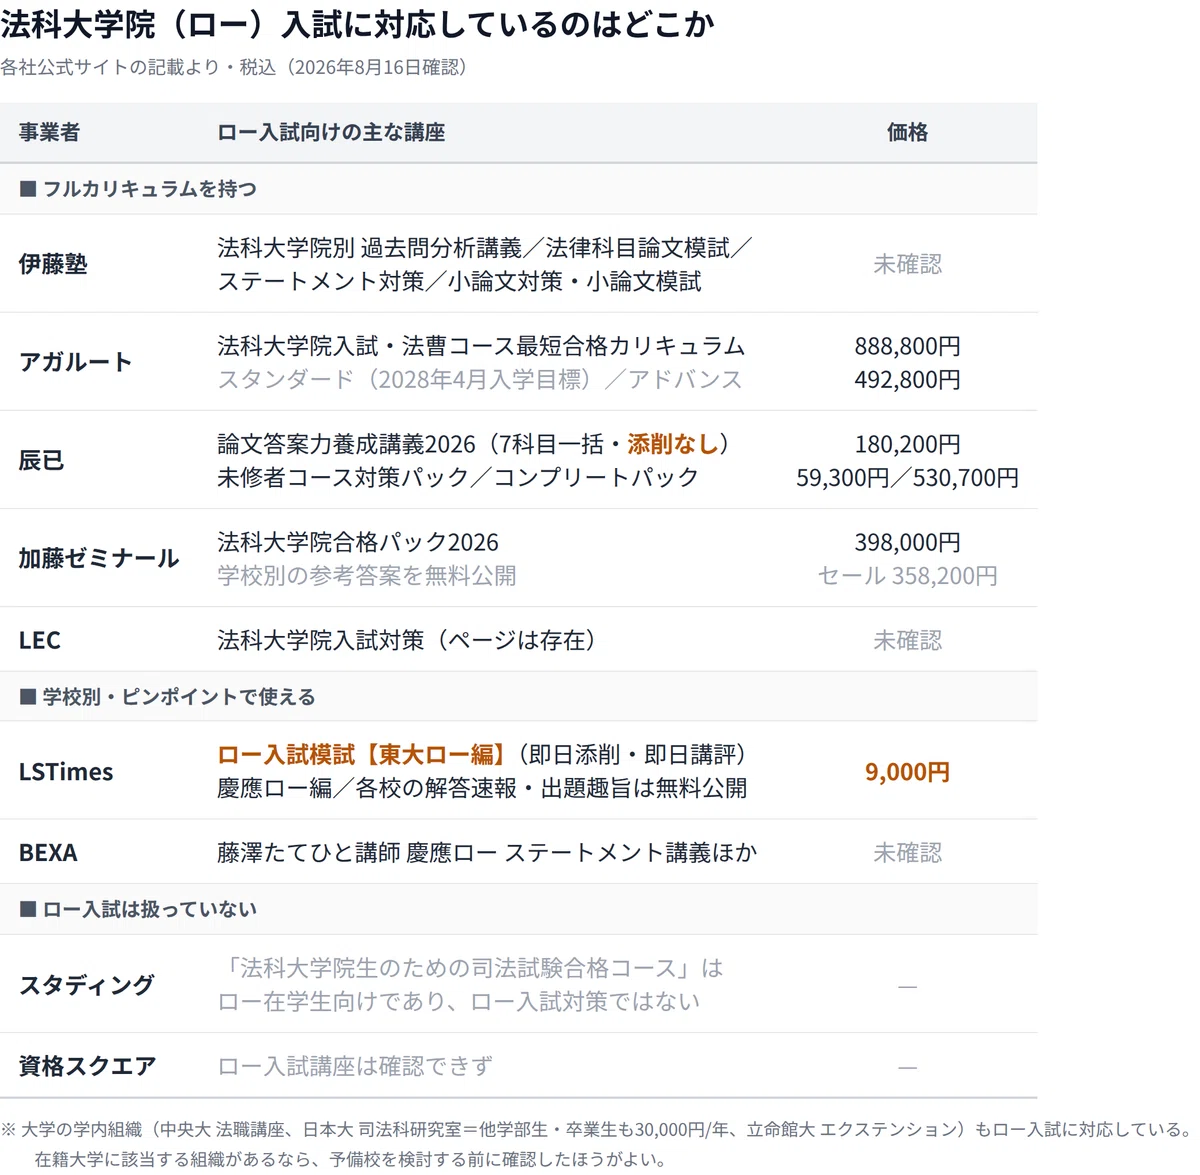Click the footnote line 在籍大学に該当する組織
Image resolution: width=1200 pixels, height=1175 pixels.
click(350, 1159)
